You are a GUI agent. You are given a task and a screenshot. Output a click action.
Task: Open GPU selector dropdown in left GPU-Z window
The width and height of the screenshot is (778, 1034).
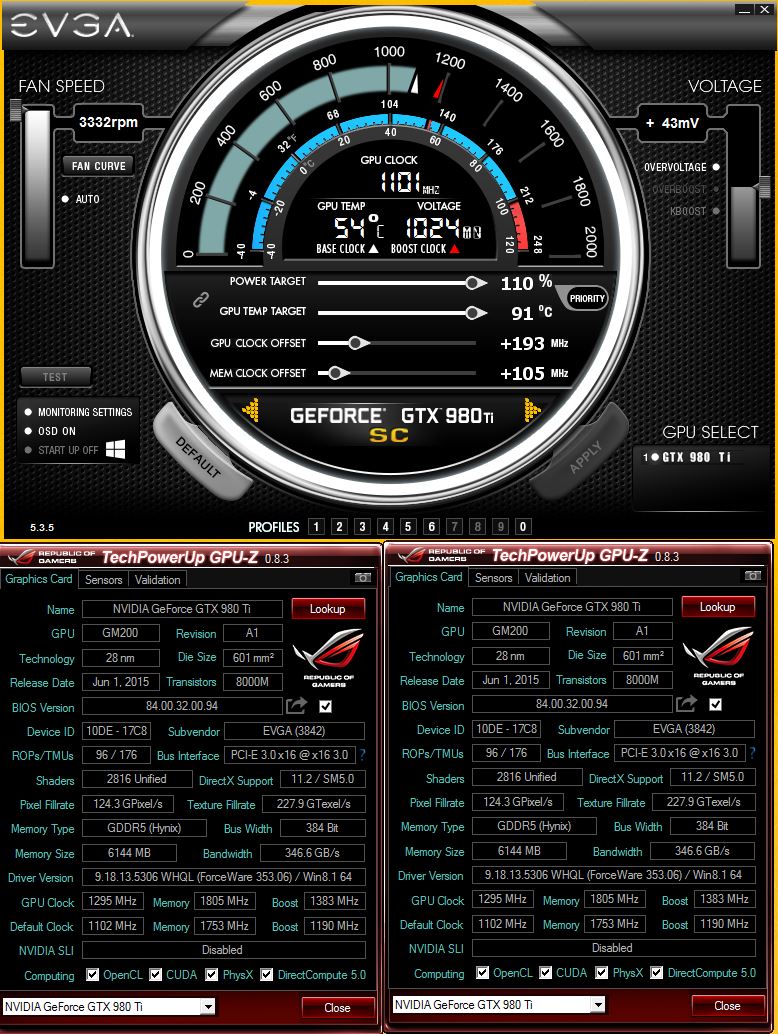208,1006
